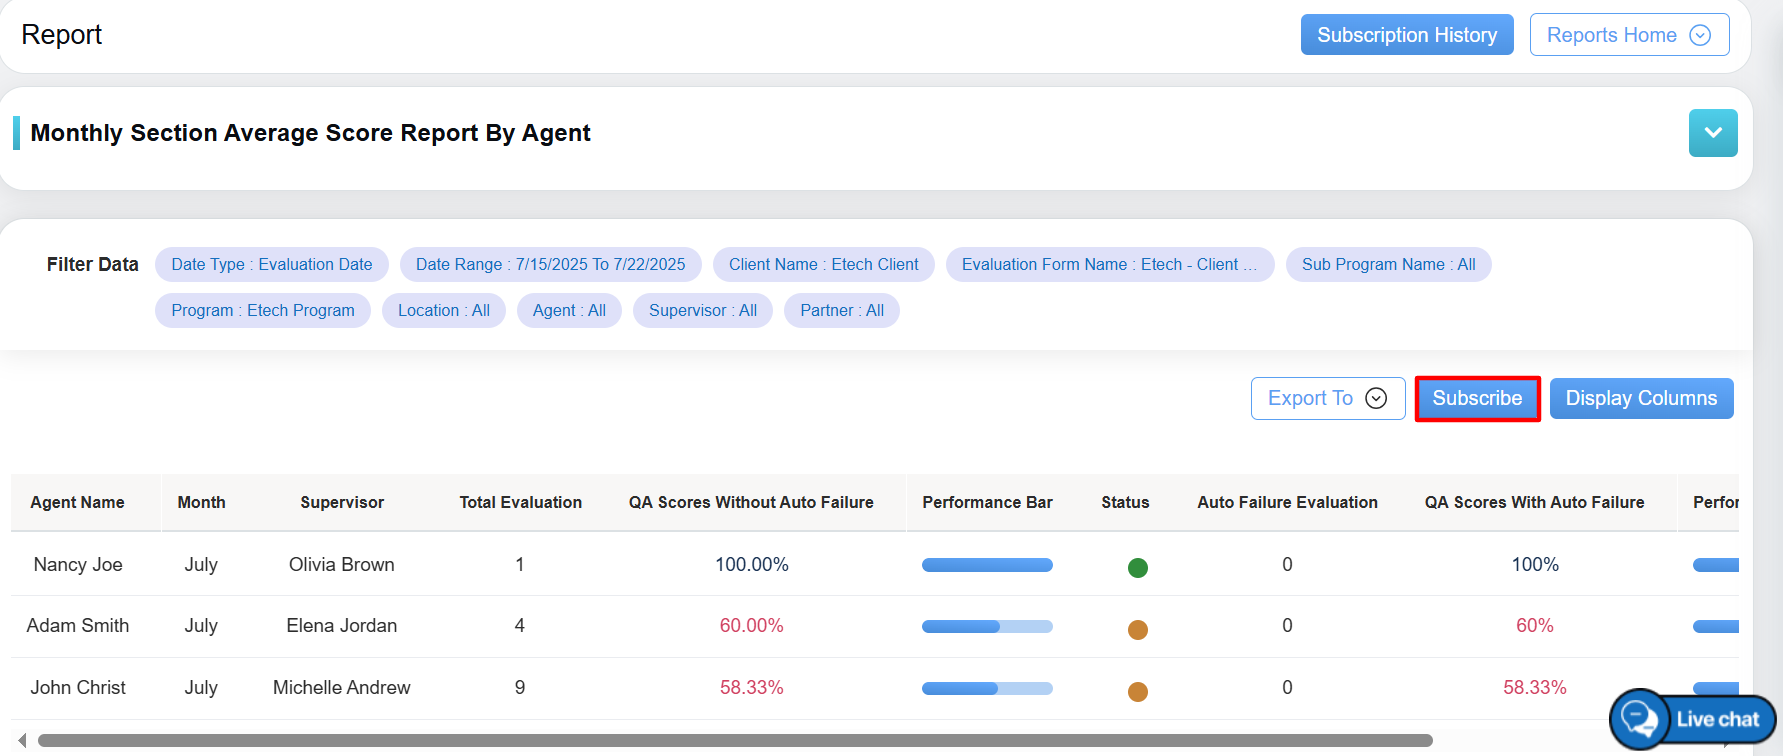The width and height of the screenshot is (1783, 756).
Task: Click John Christ's orange status dot
Action: [1137, 692]
